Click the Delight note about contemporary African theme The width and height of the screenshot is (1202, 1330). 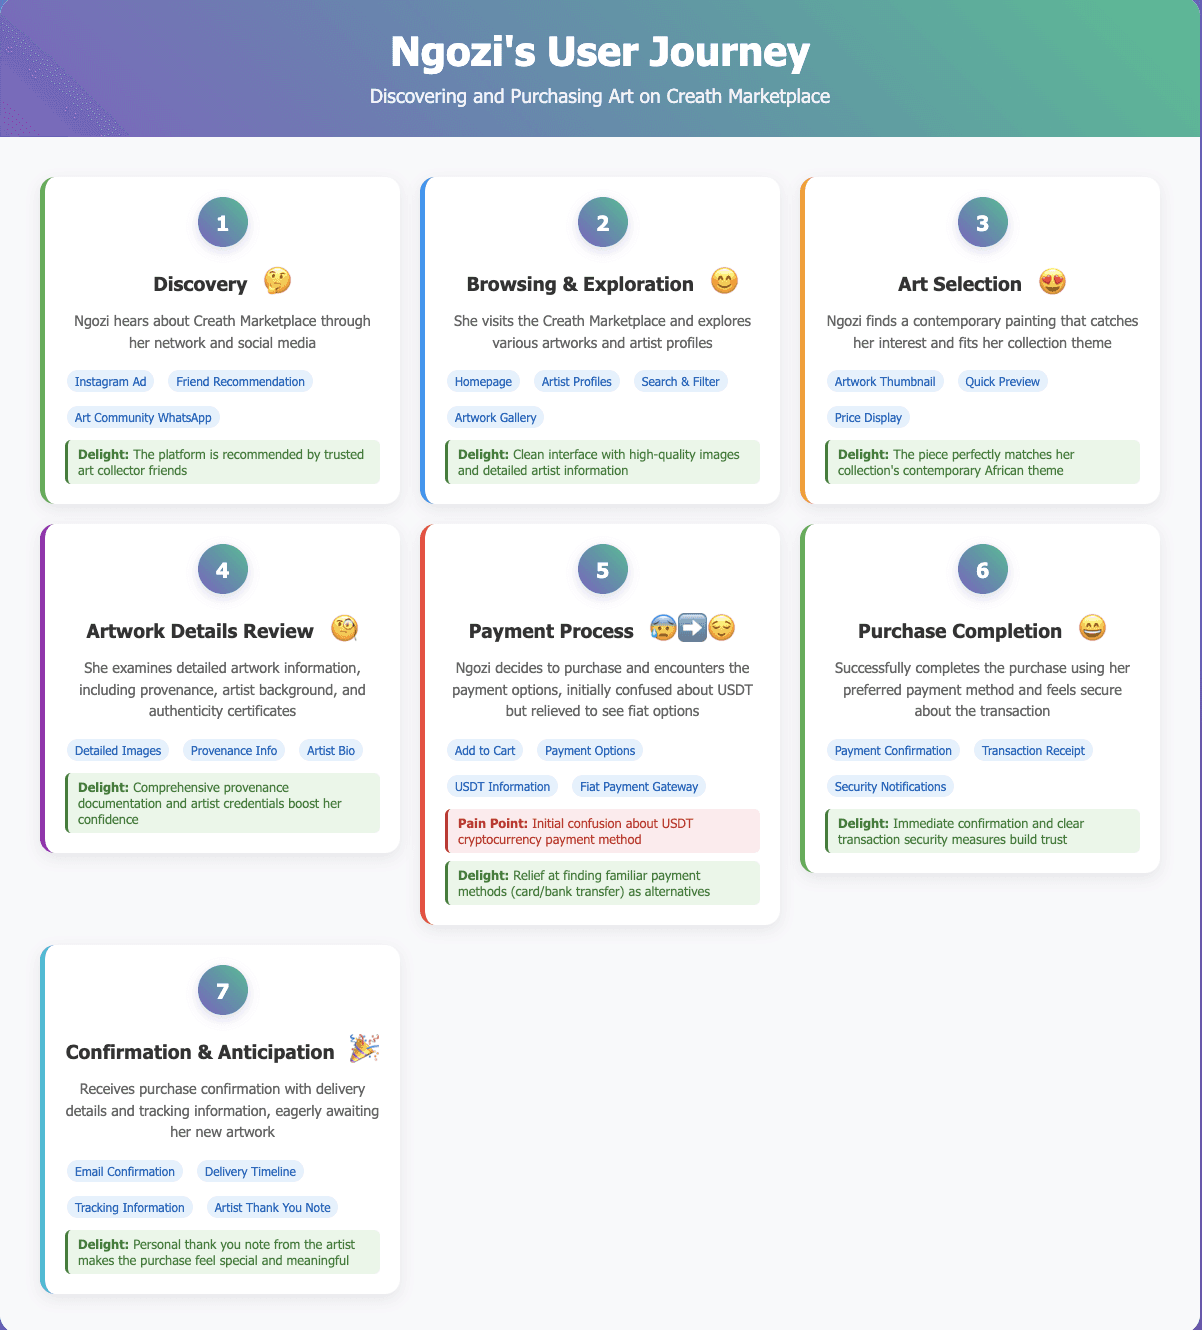point(982,462)
